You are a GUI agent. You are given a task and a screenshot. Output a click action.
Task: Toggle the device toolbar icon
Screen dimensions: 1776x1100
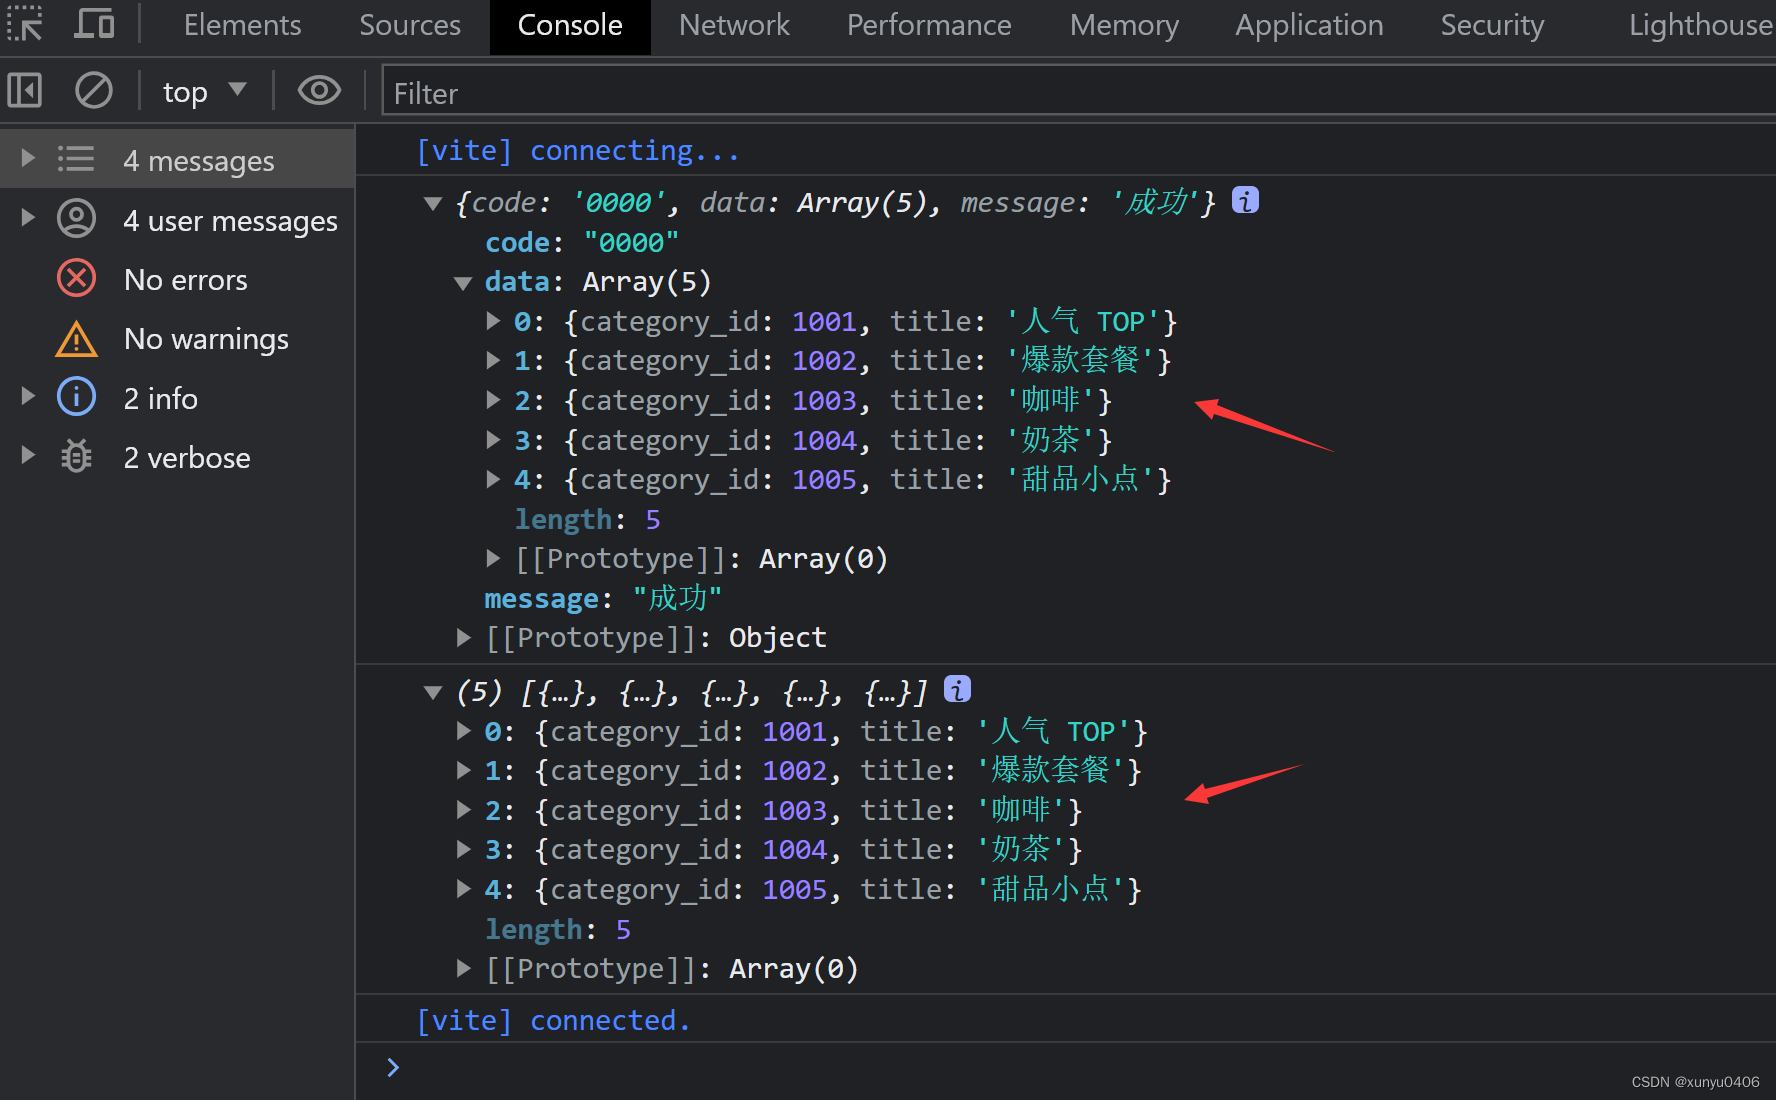pos(95,24)
